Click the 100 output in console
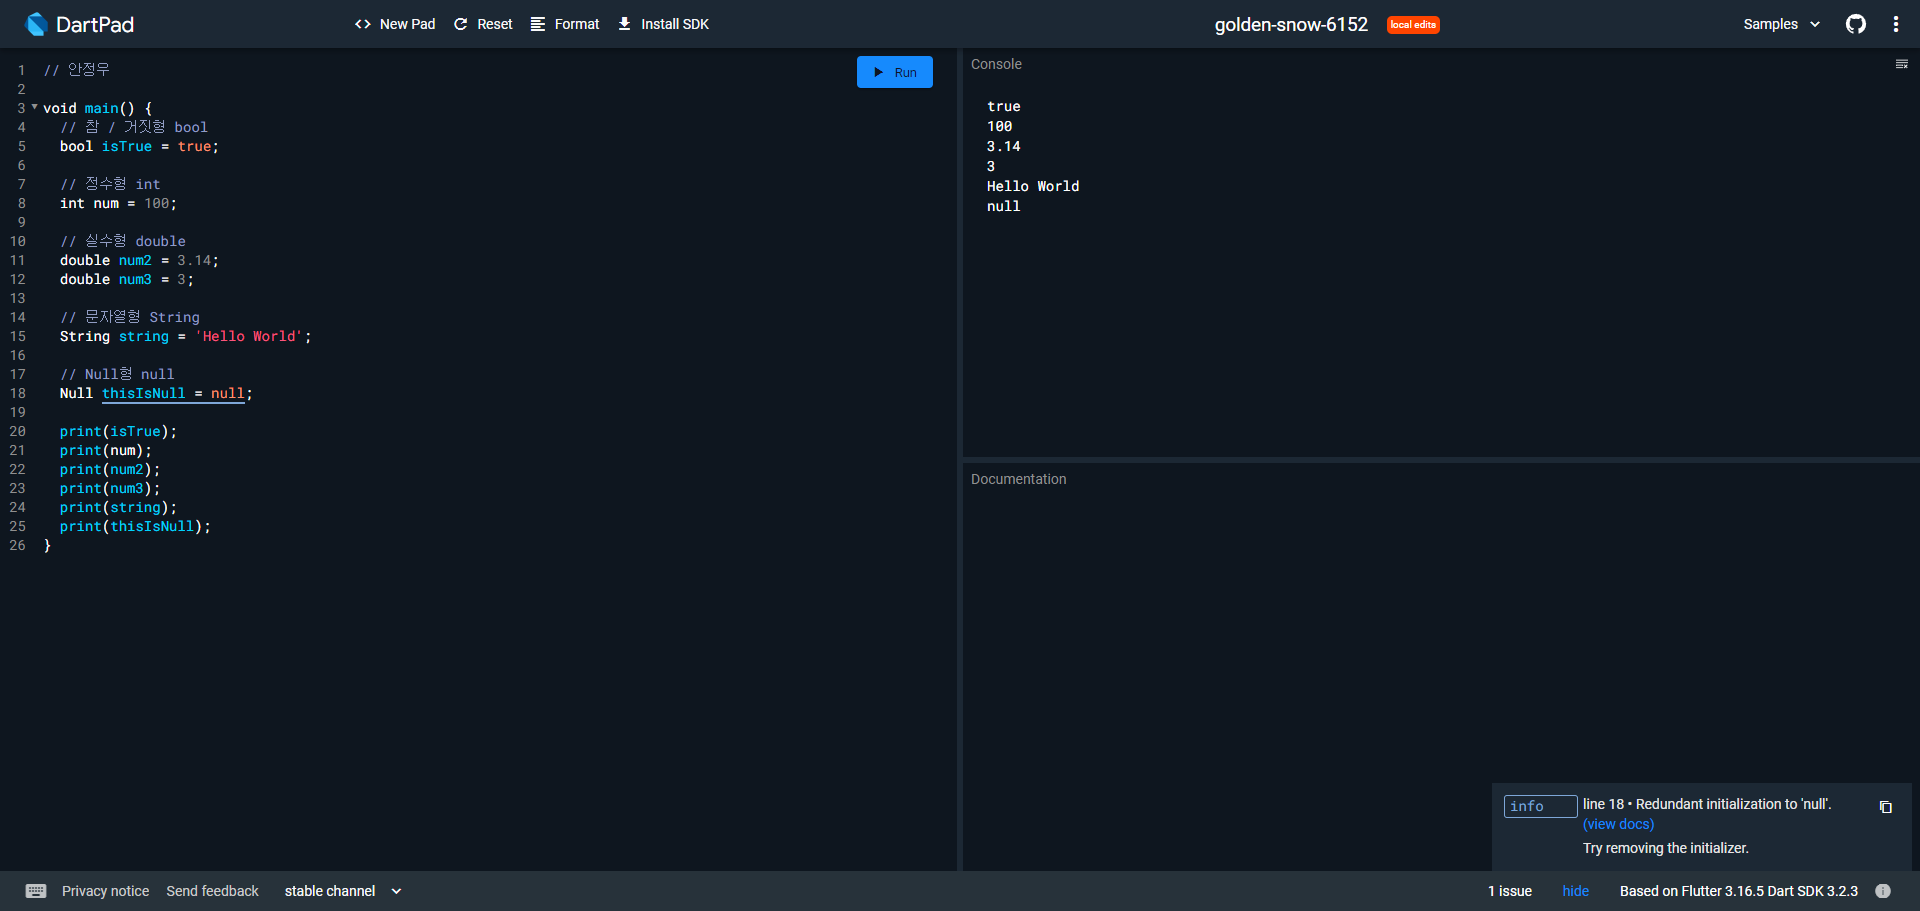The image size is (1920, 911). [1000, 126]
